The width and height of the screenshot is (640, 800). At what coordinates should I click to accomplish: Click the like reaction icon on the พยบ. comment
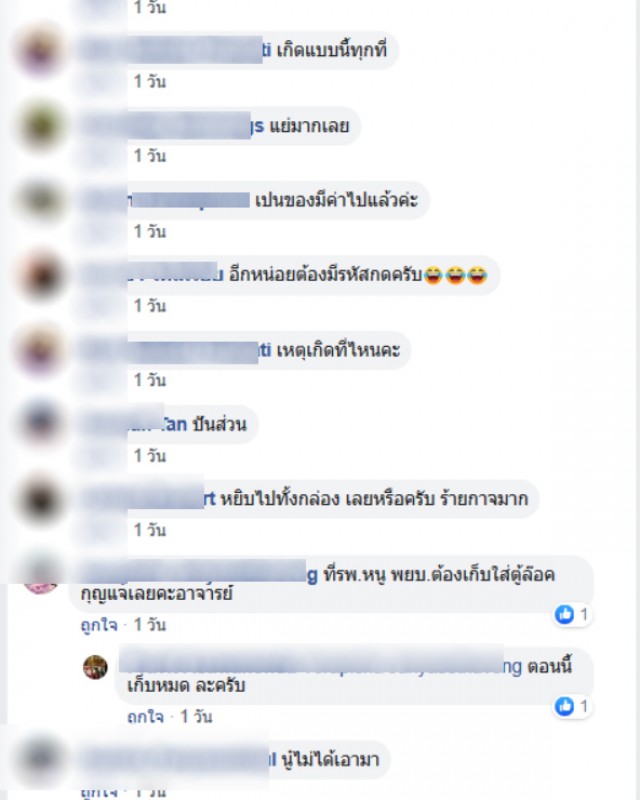[564, 614]
